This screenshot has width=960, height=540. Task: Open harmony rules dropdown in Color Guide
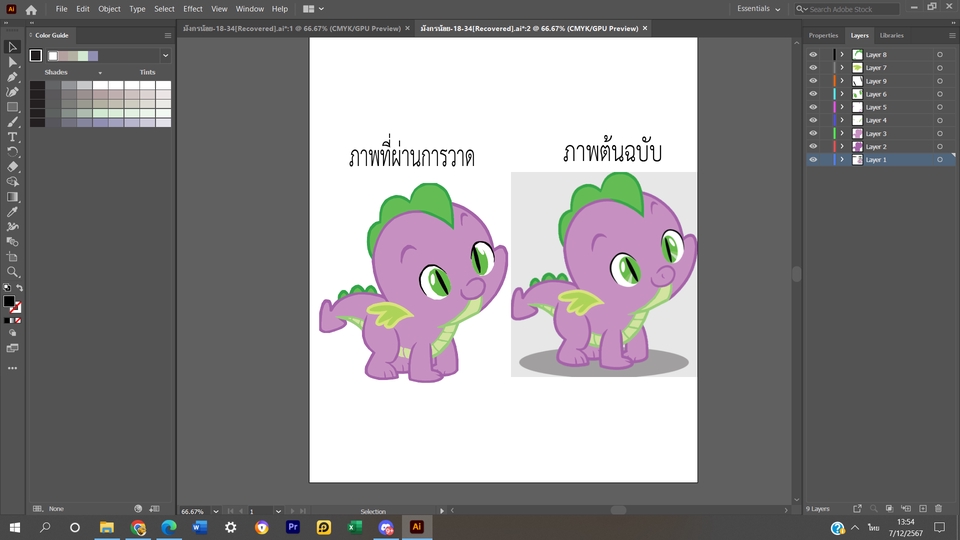[x=165, y=56]
